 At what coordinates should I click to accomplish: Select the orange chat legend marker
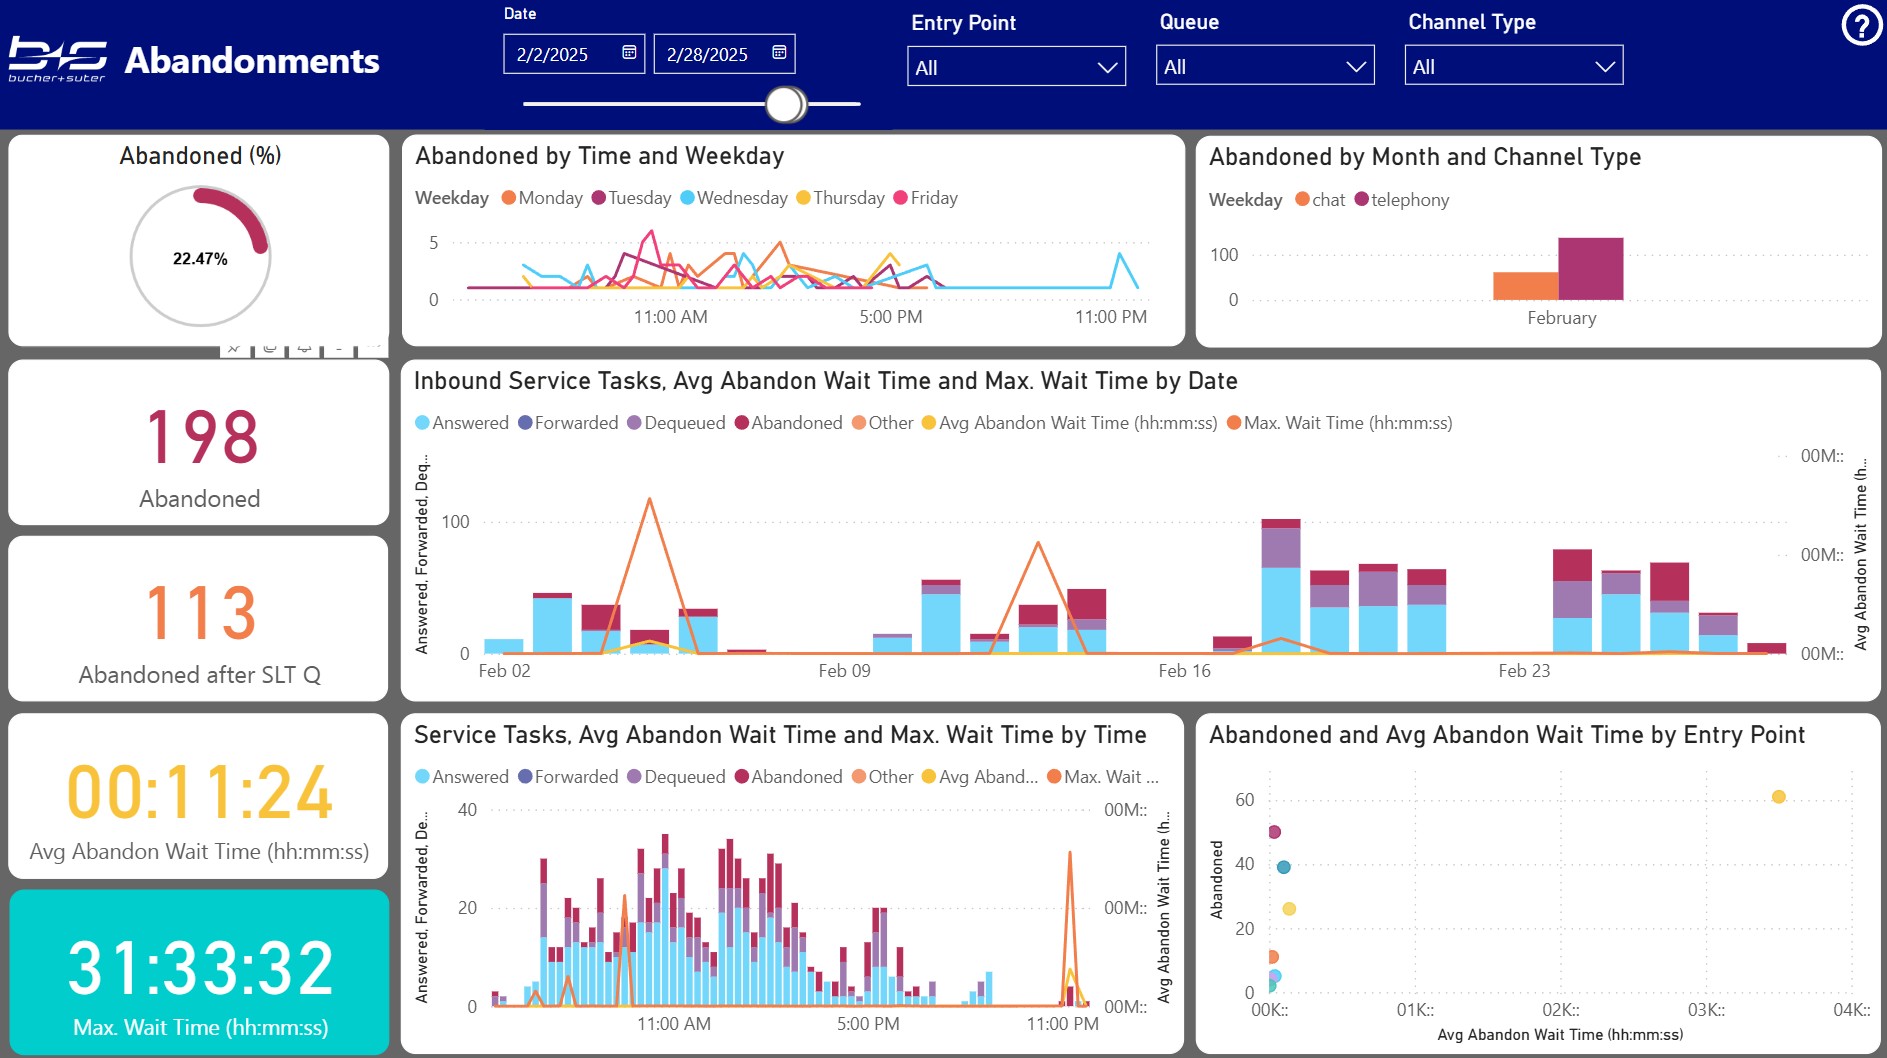1302,200
